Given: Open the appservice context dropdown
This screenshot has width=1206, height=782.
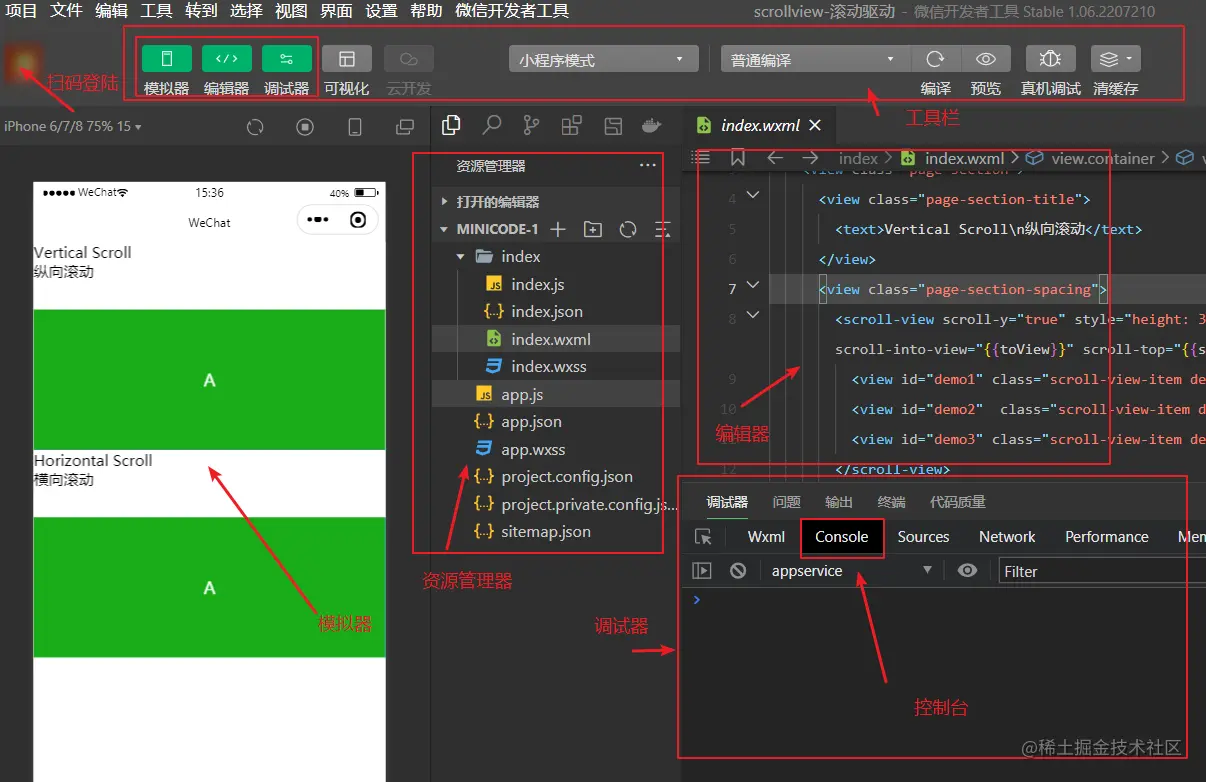Looking at the screenshot, I should 851,571.
